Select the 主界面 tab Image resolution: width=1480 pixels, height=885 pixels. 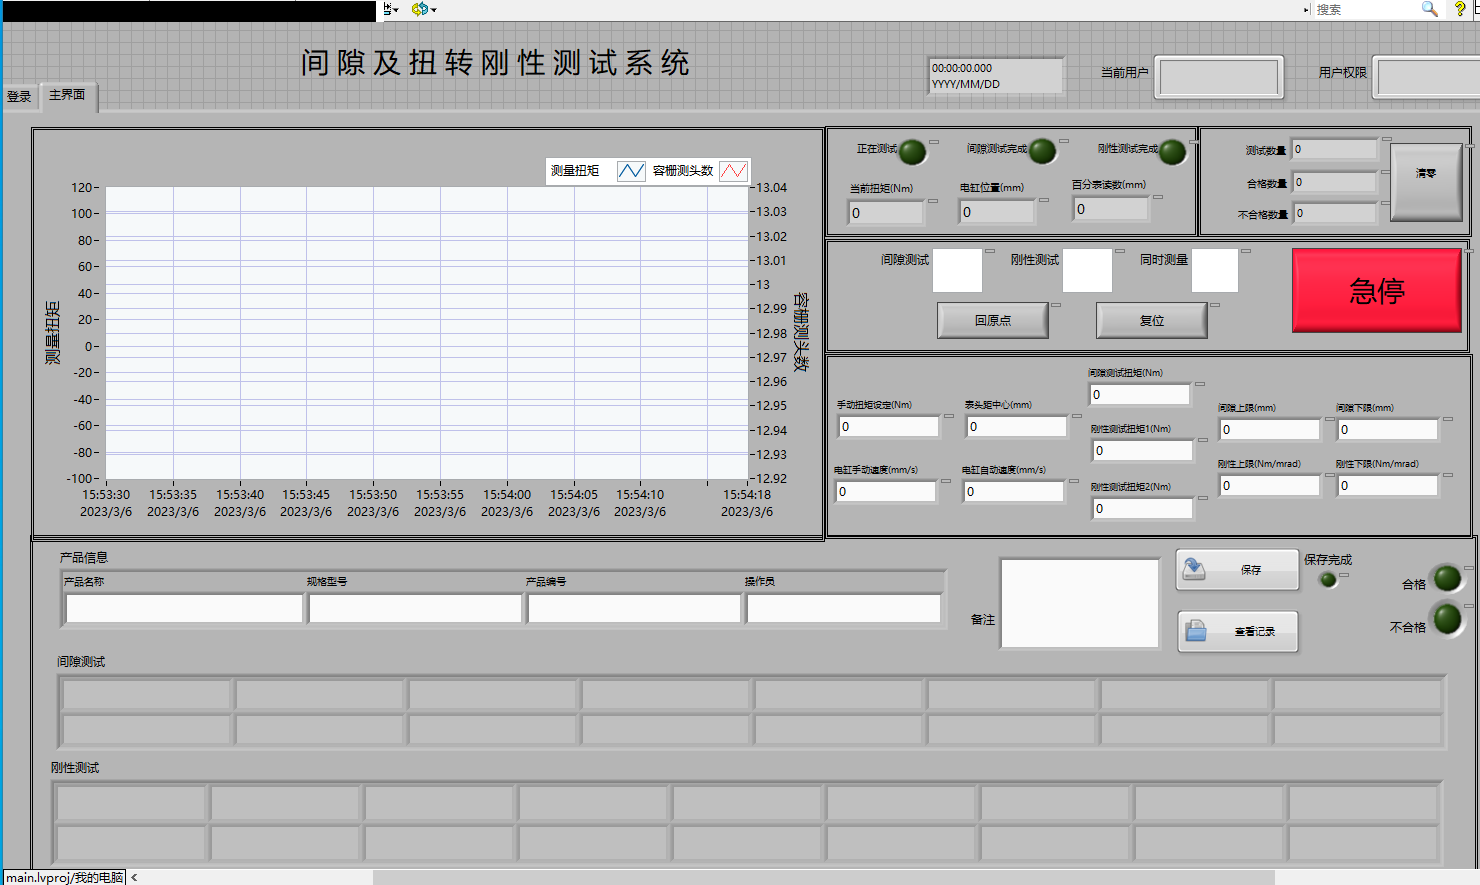(x=67, y=95)
